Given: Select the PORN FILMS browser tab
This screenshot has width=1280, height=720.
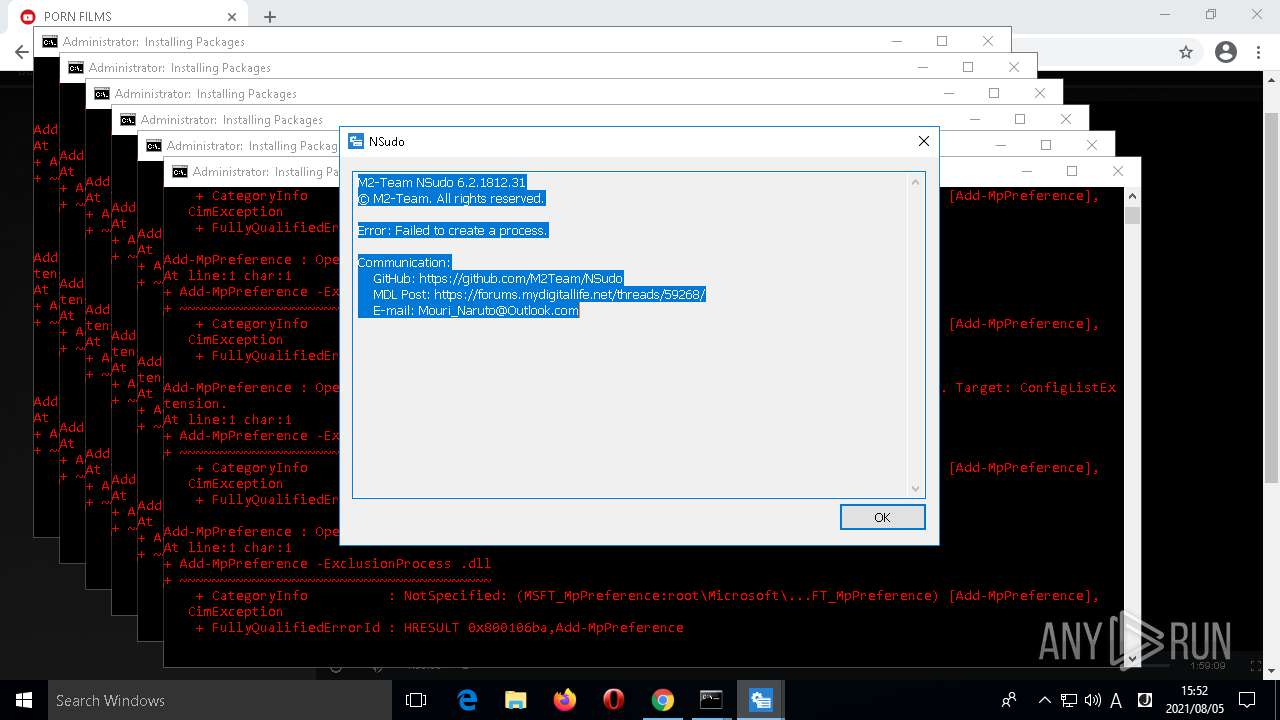Looking at the screenshot, I should [x=130, y=16].
